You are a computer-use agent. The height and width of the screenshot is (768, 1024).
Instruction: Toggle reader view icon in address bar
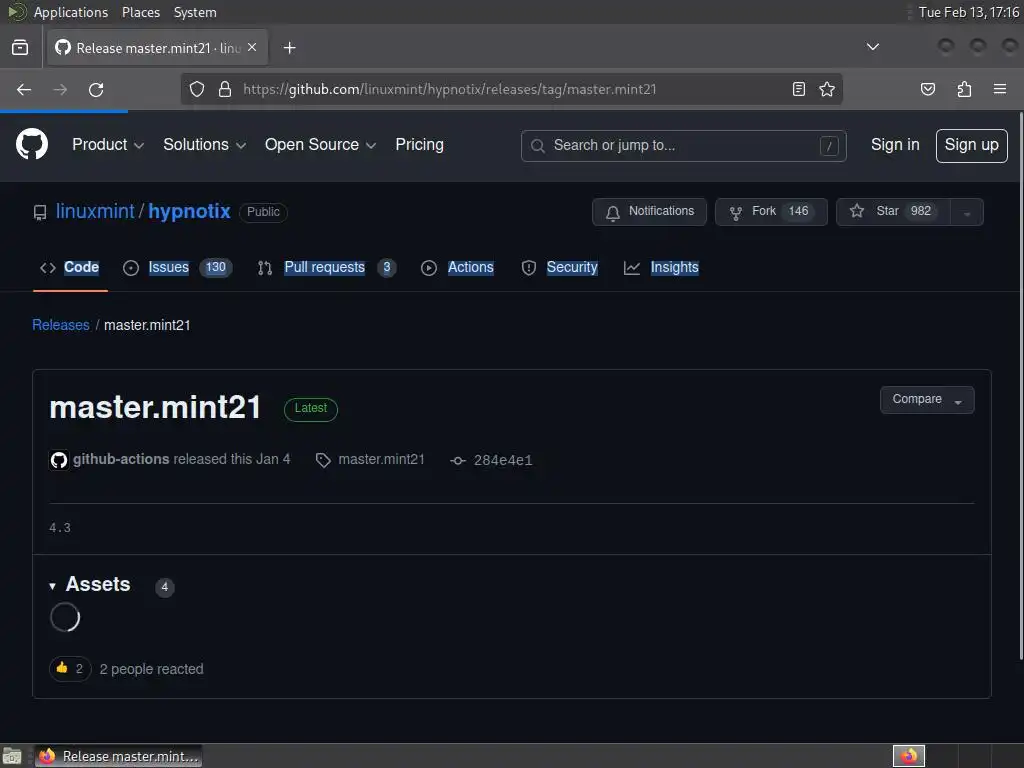tap(799, 89)
